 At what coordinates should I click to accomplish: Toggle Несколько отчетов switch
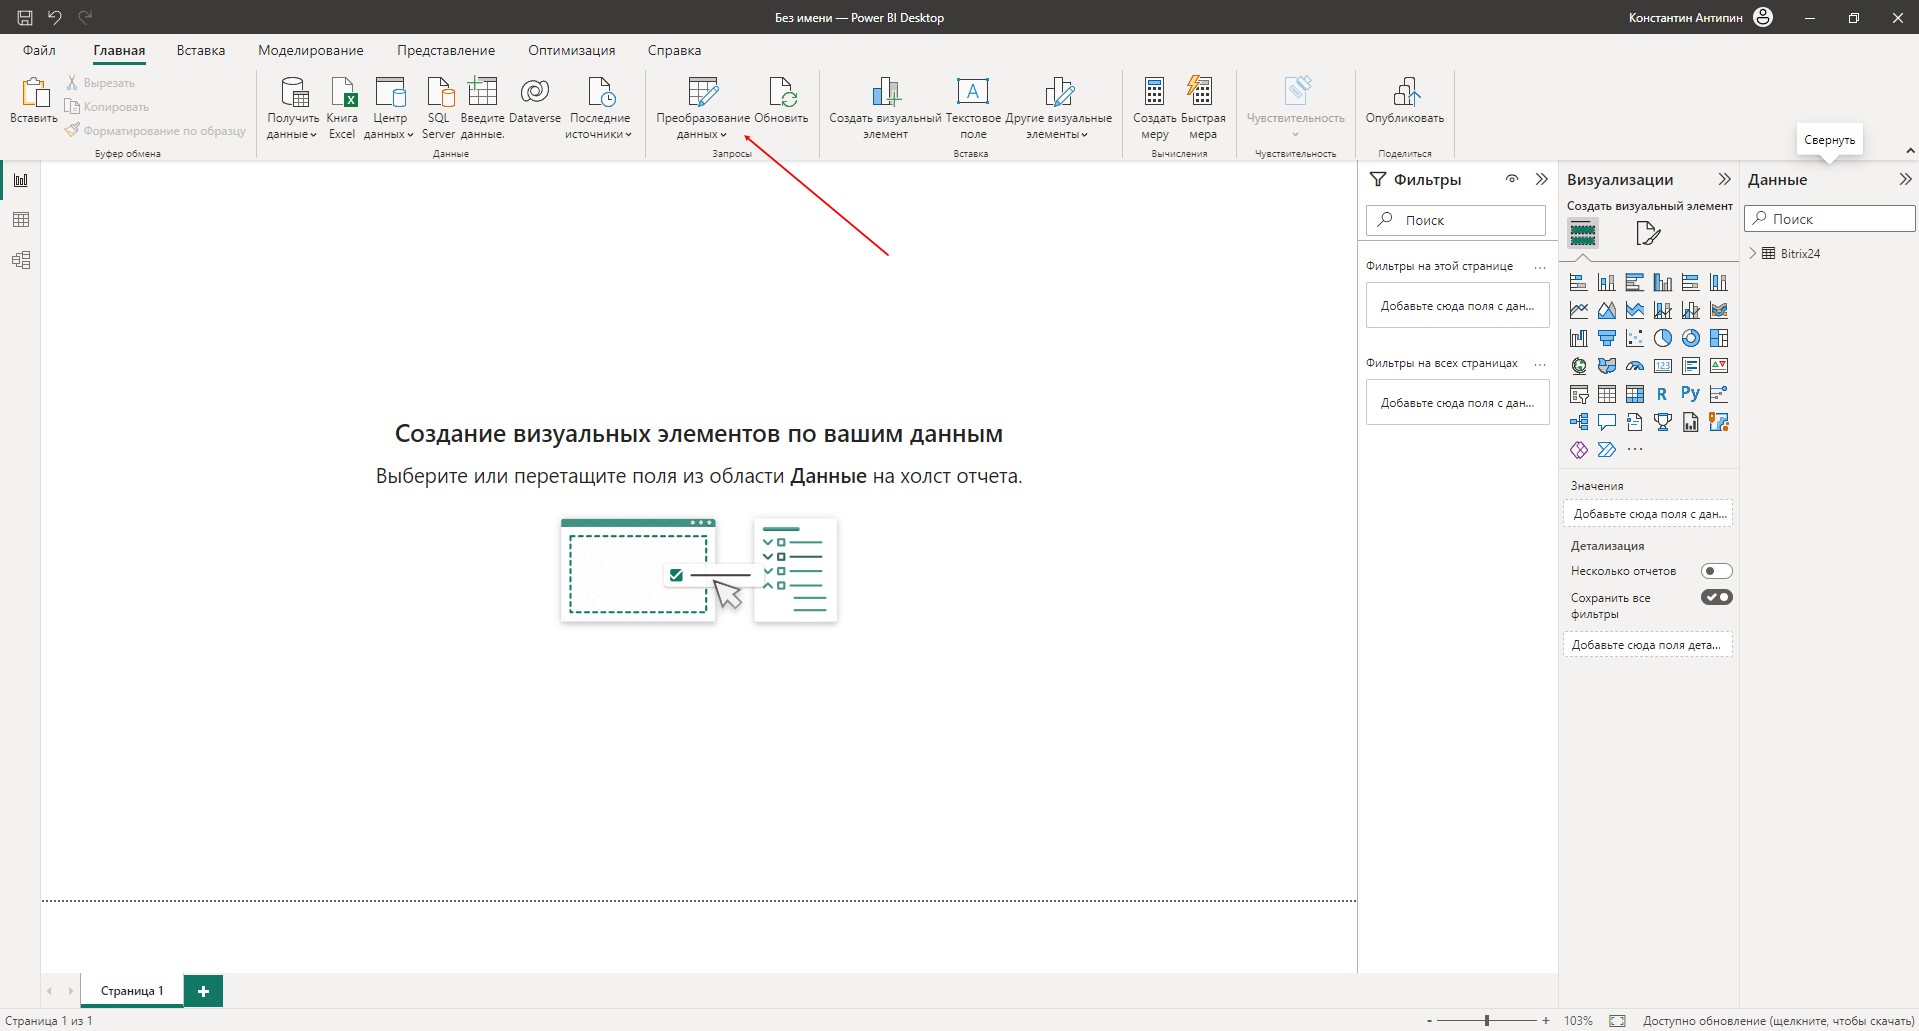tap(1717, 571)
